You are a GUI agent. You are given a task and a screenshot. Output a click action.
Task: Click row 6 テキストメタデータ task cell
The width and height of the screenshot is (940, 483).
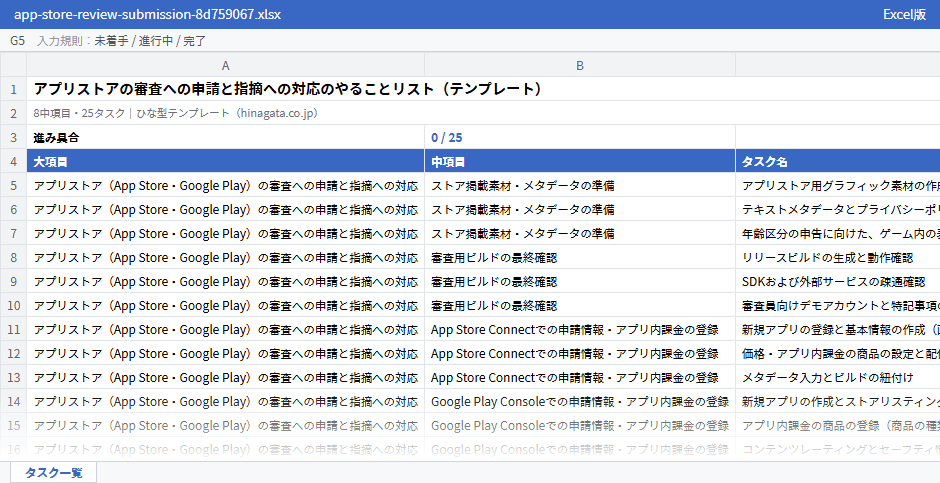click(838, 209)
